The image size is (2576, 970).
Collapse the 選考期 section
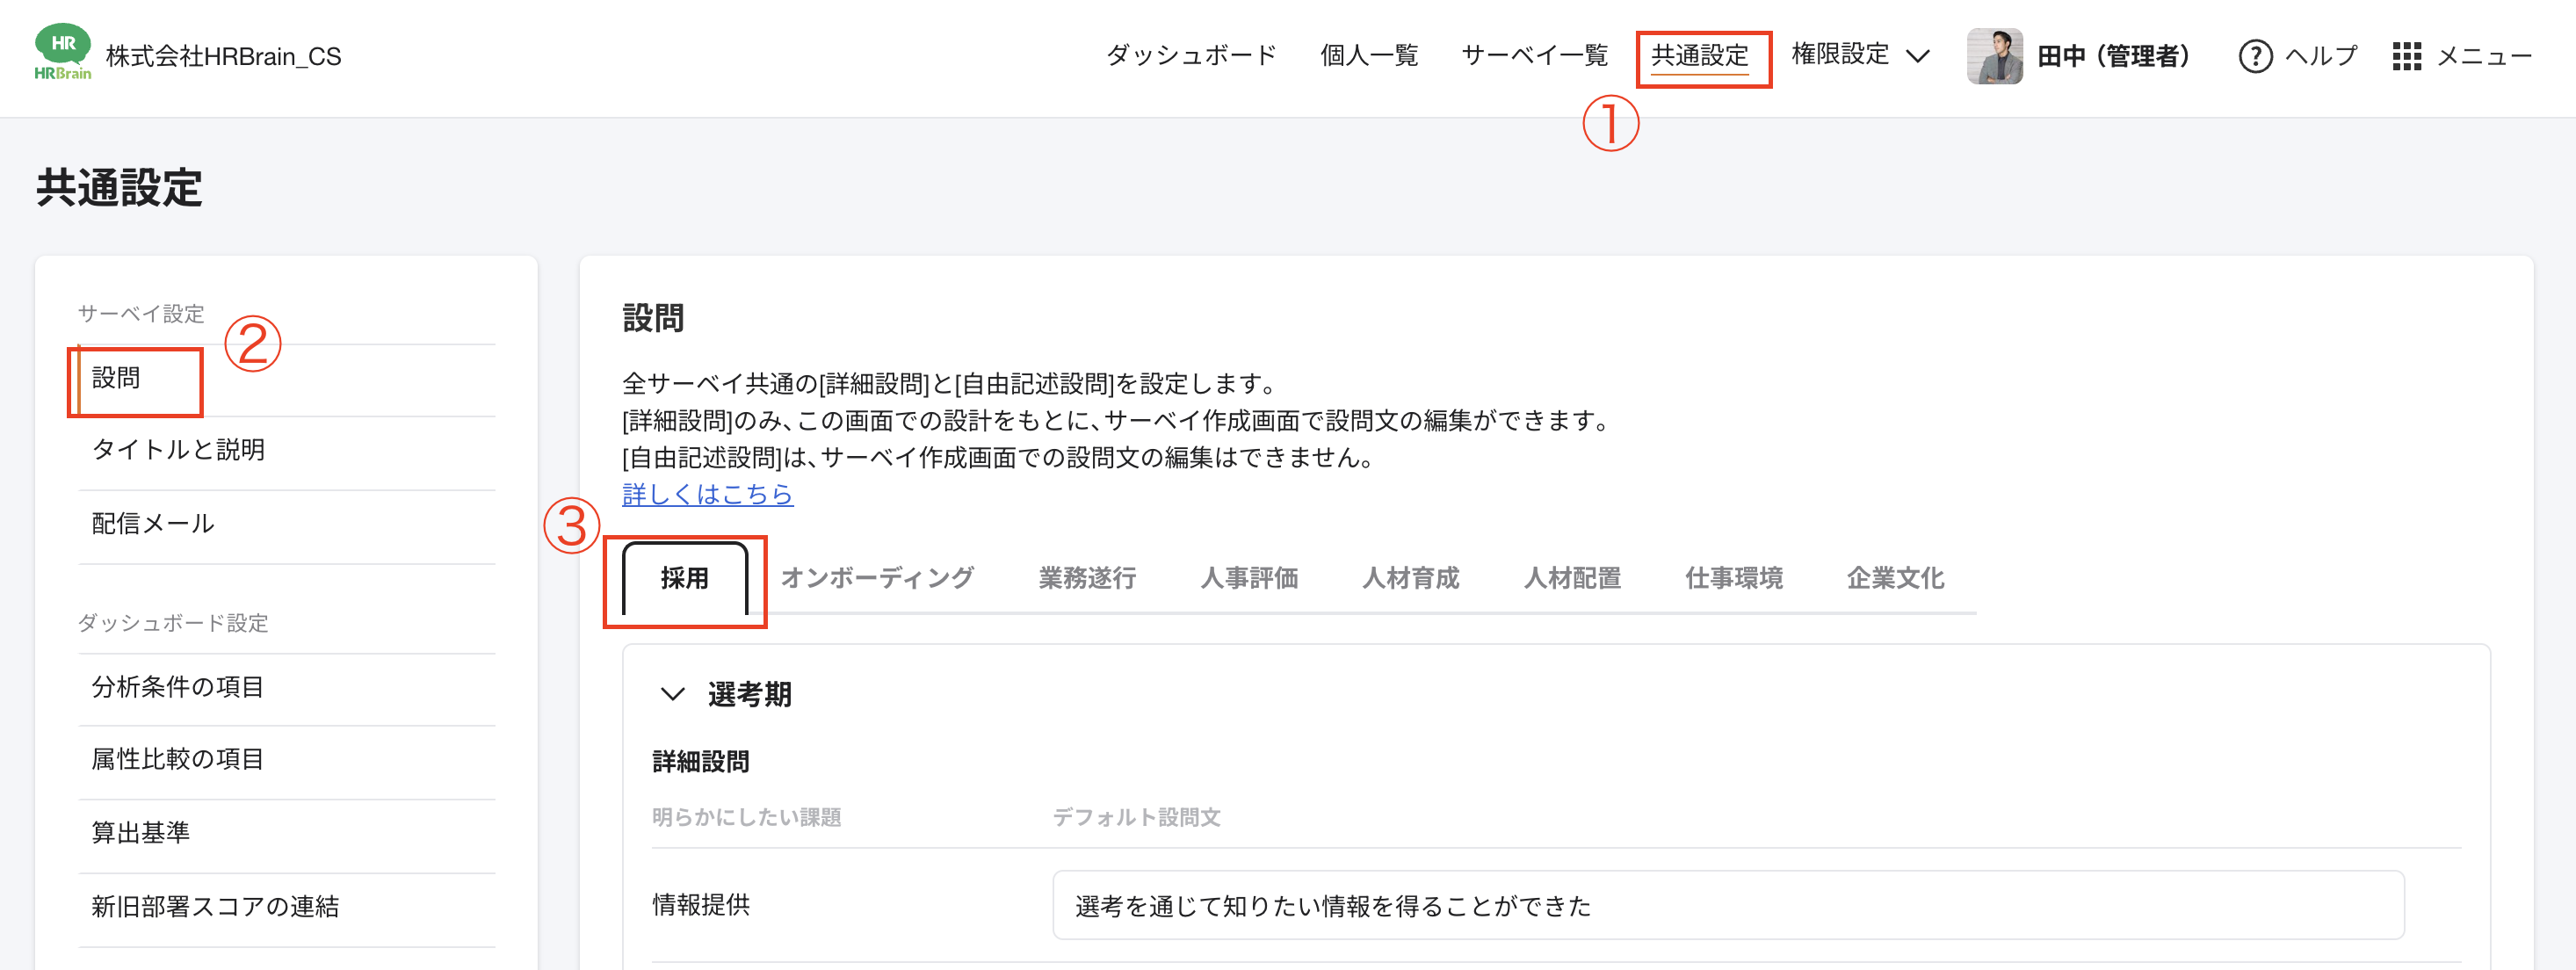(x=672, y=695)
